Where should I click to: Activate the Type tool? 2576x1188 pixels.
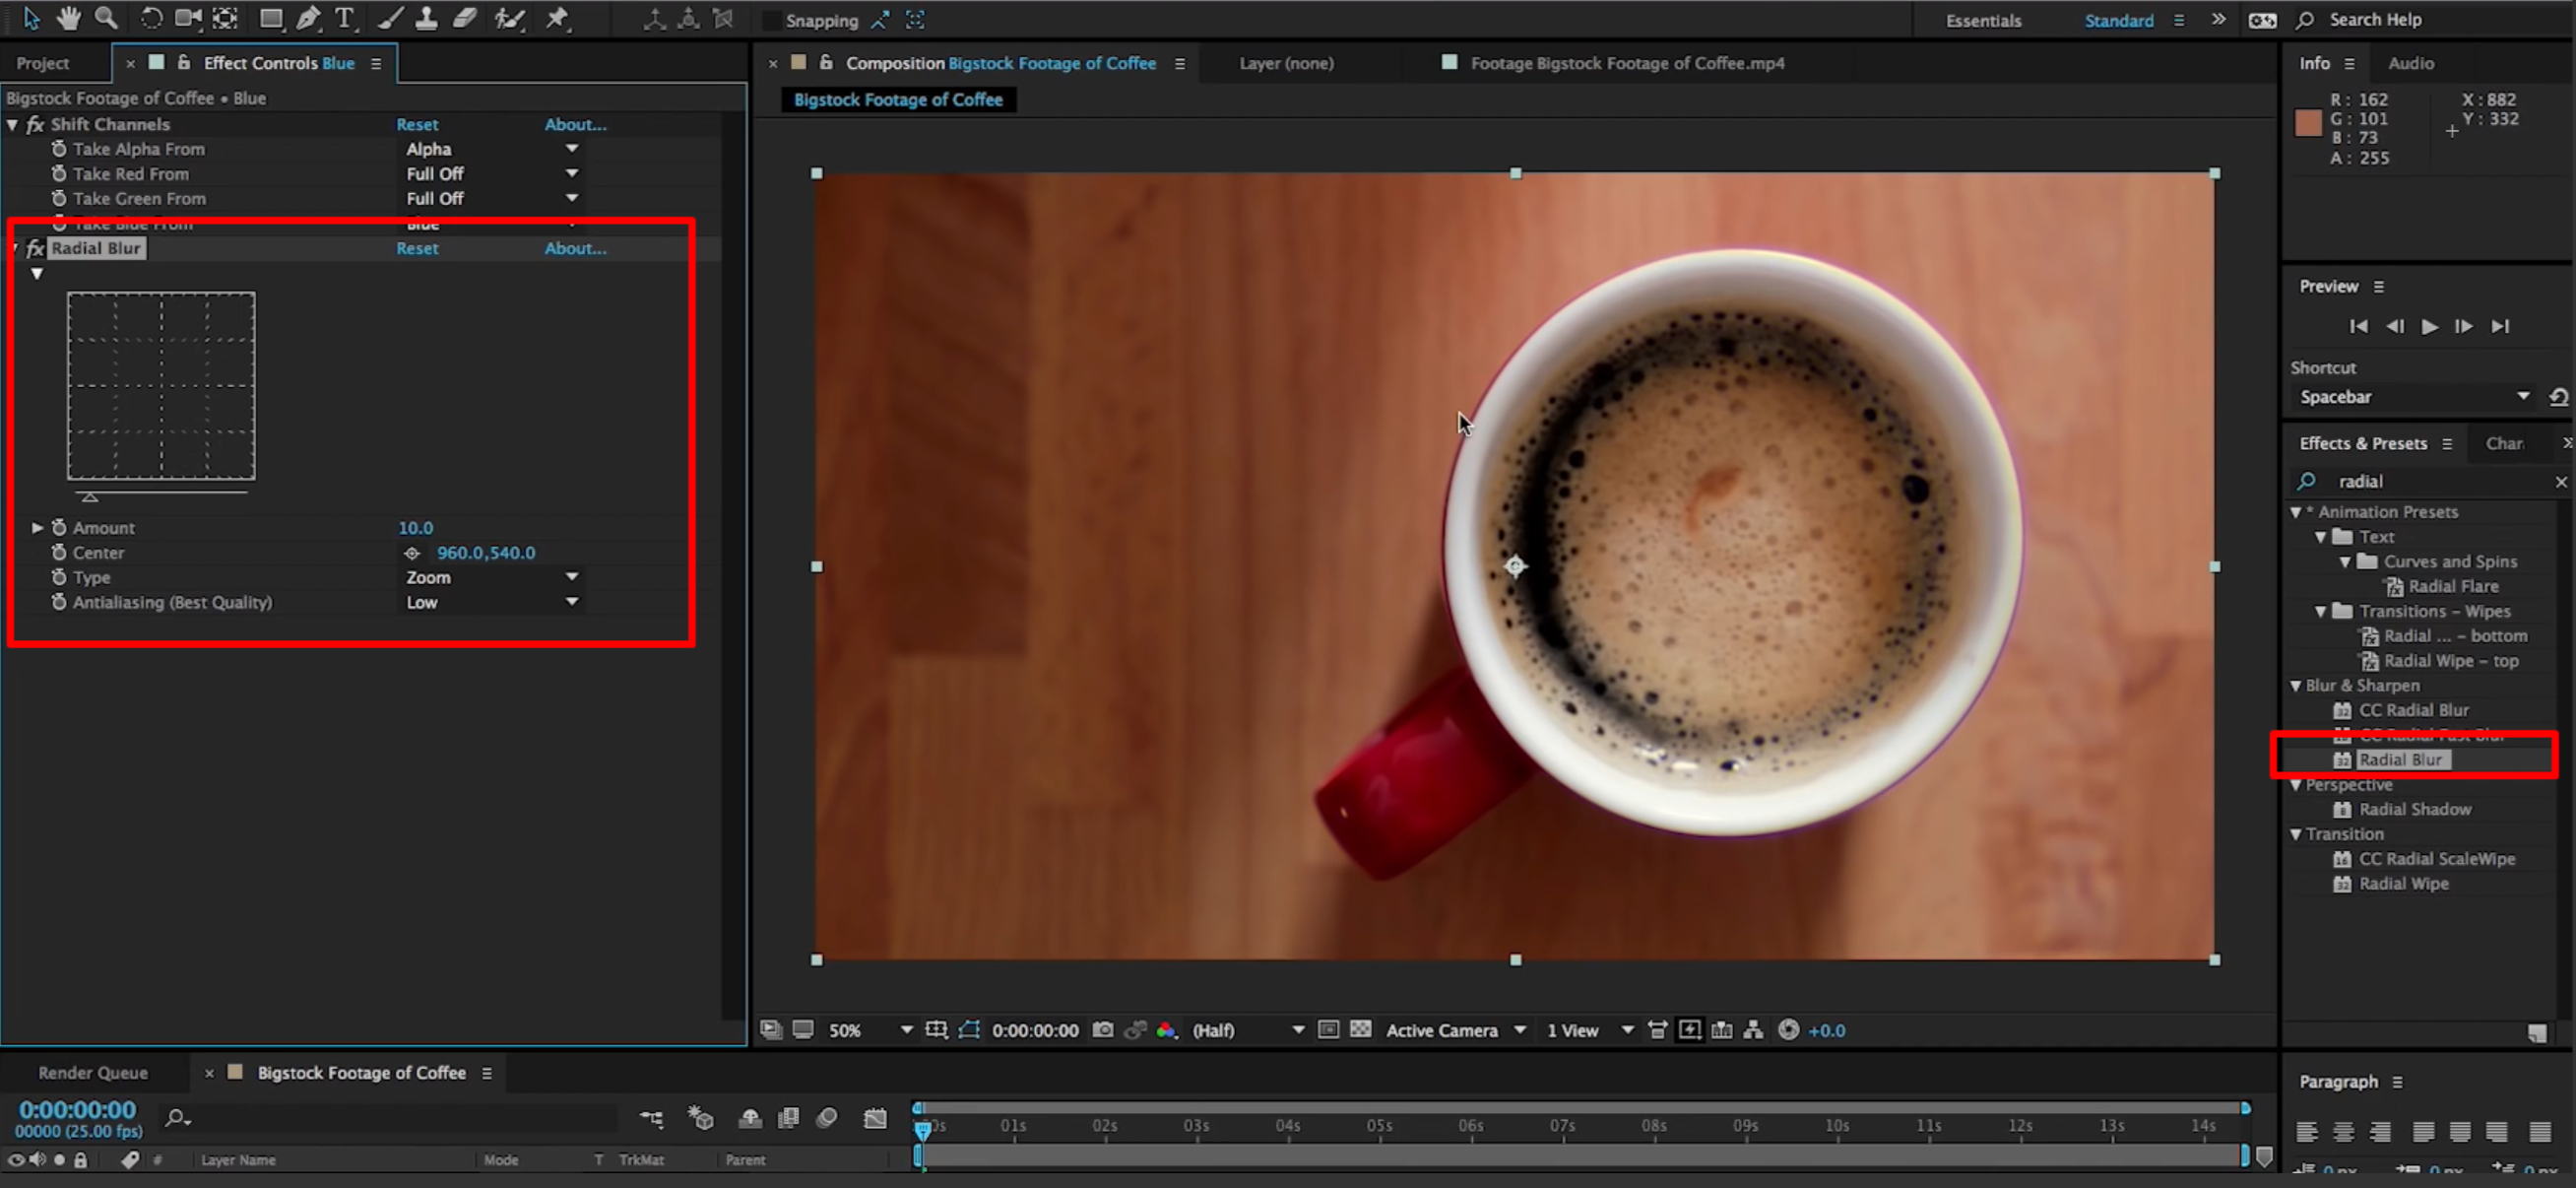(x=344, y=18)
